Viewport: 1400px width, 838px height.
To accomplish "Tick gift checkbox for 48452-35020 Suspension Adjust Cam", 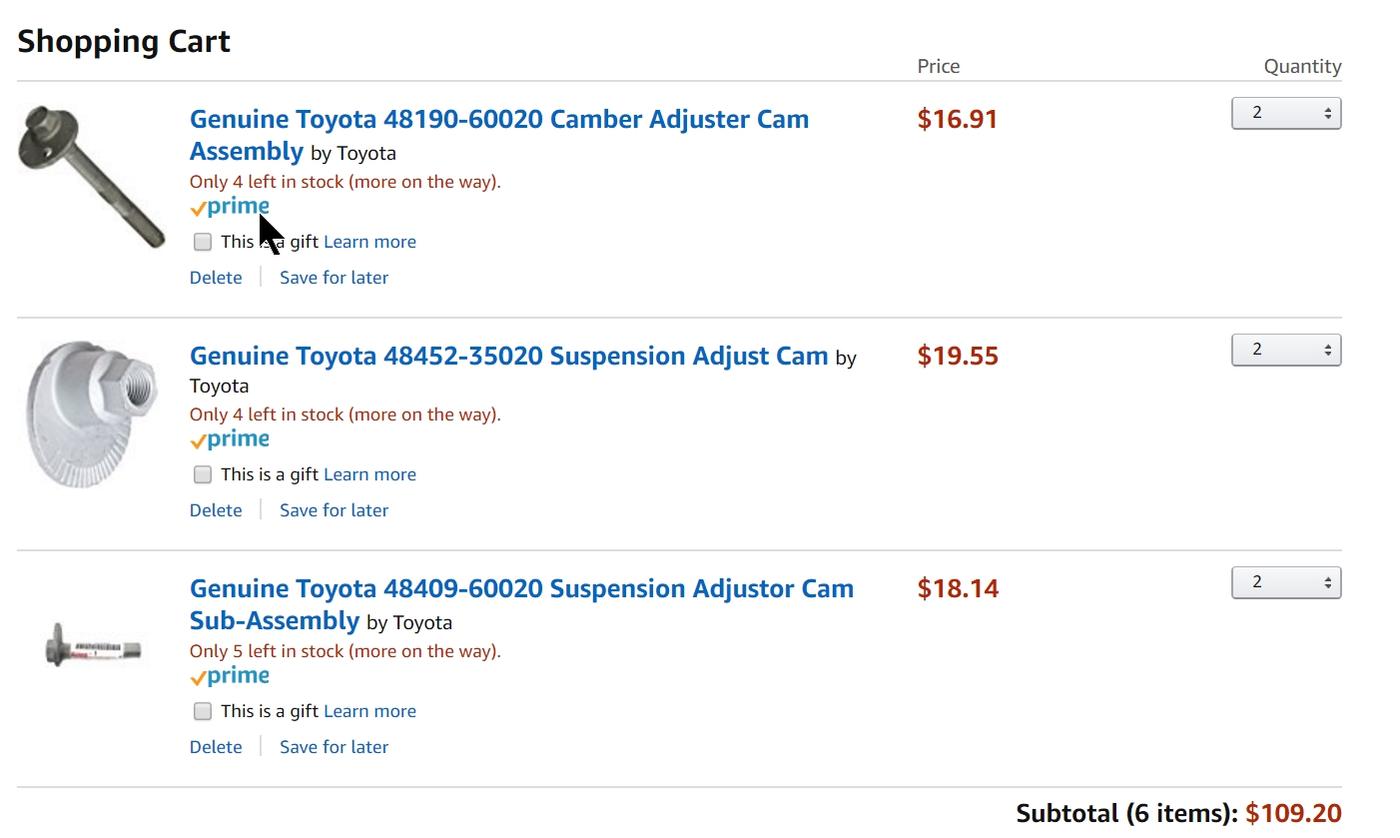I will [203, 475].
